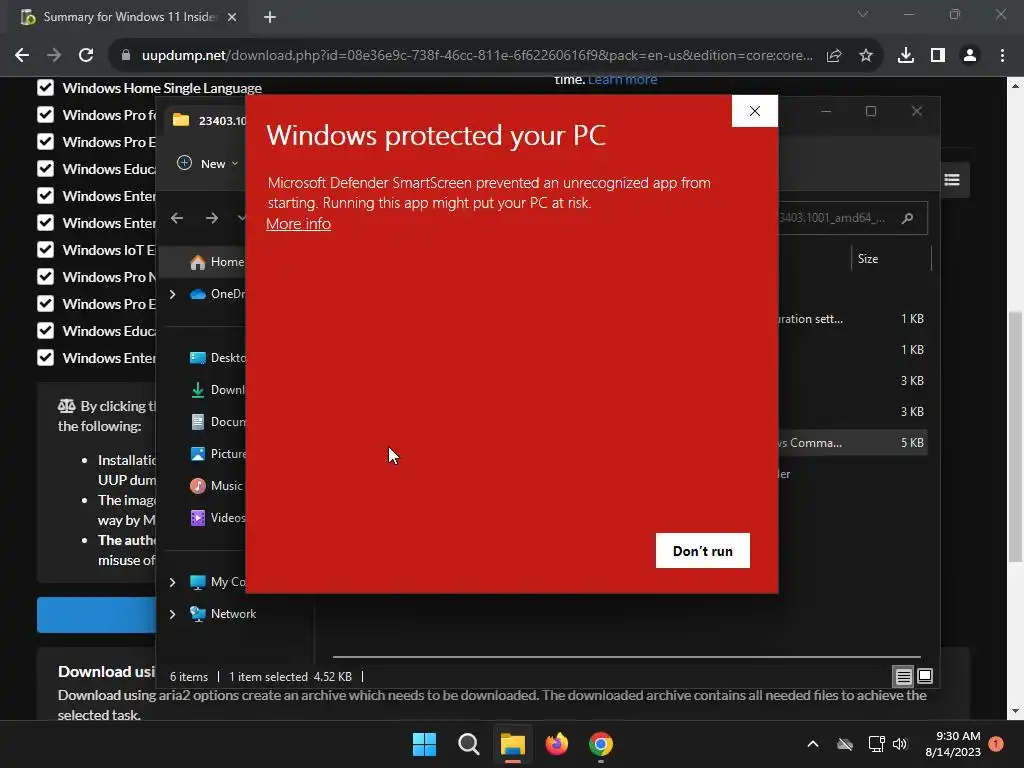1024x768 pixels.
Task: Toggle Chrome side panel icon
Action: [938, 56]
